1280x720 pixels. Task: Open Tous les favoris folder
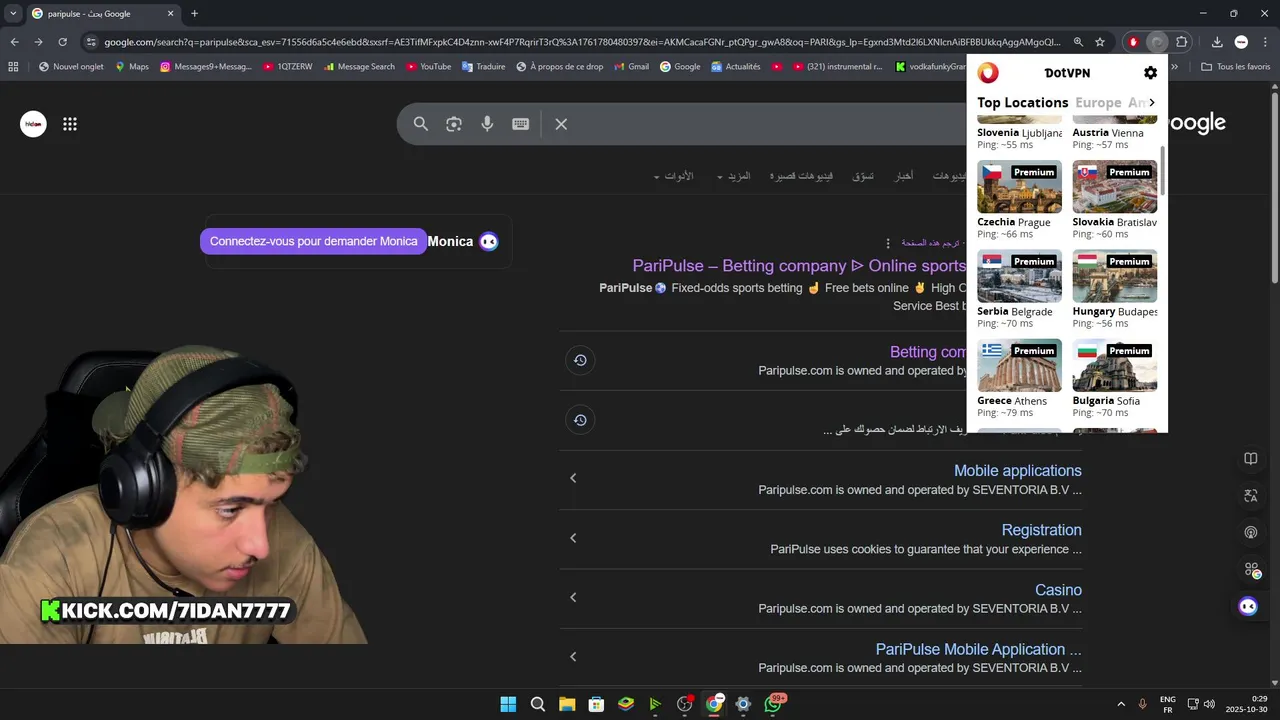pos(1236,67)
